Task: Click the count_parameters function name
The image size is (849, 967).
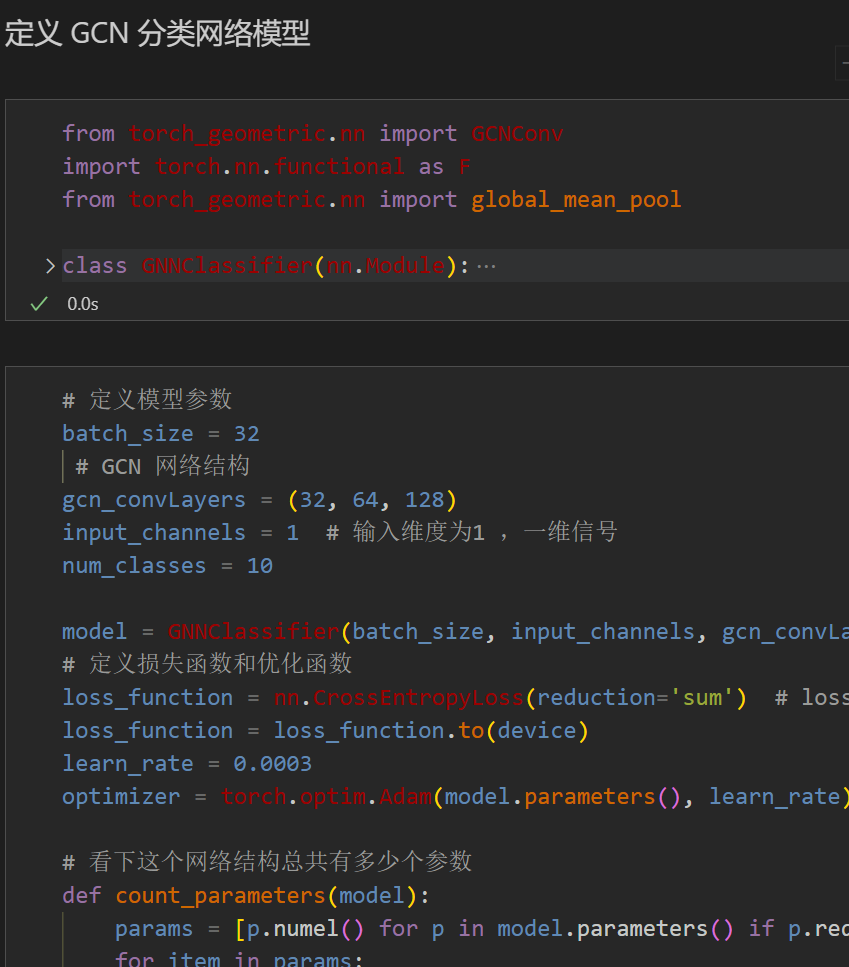Action: pos(220,894)
